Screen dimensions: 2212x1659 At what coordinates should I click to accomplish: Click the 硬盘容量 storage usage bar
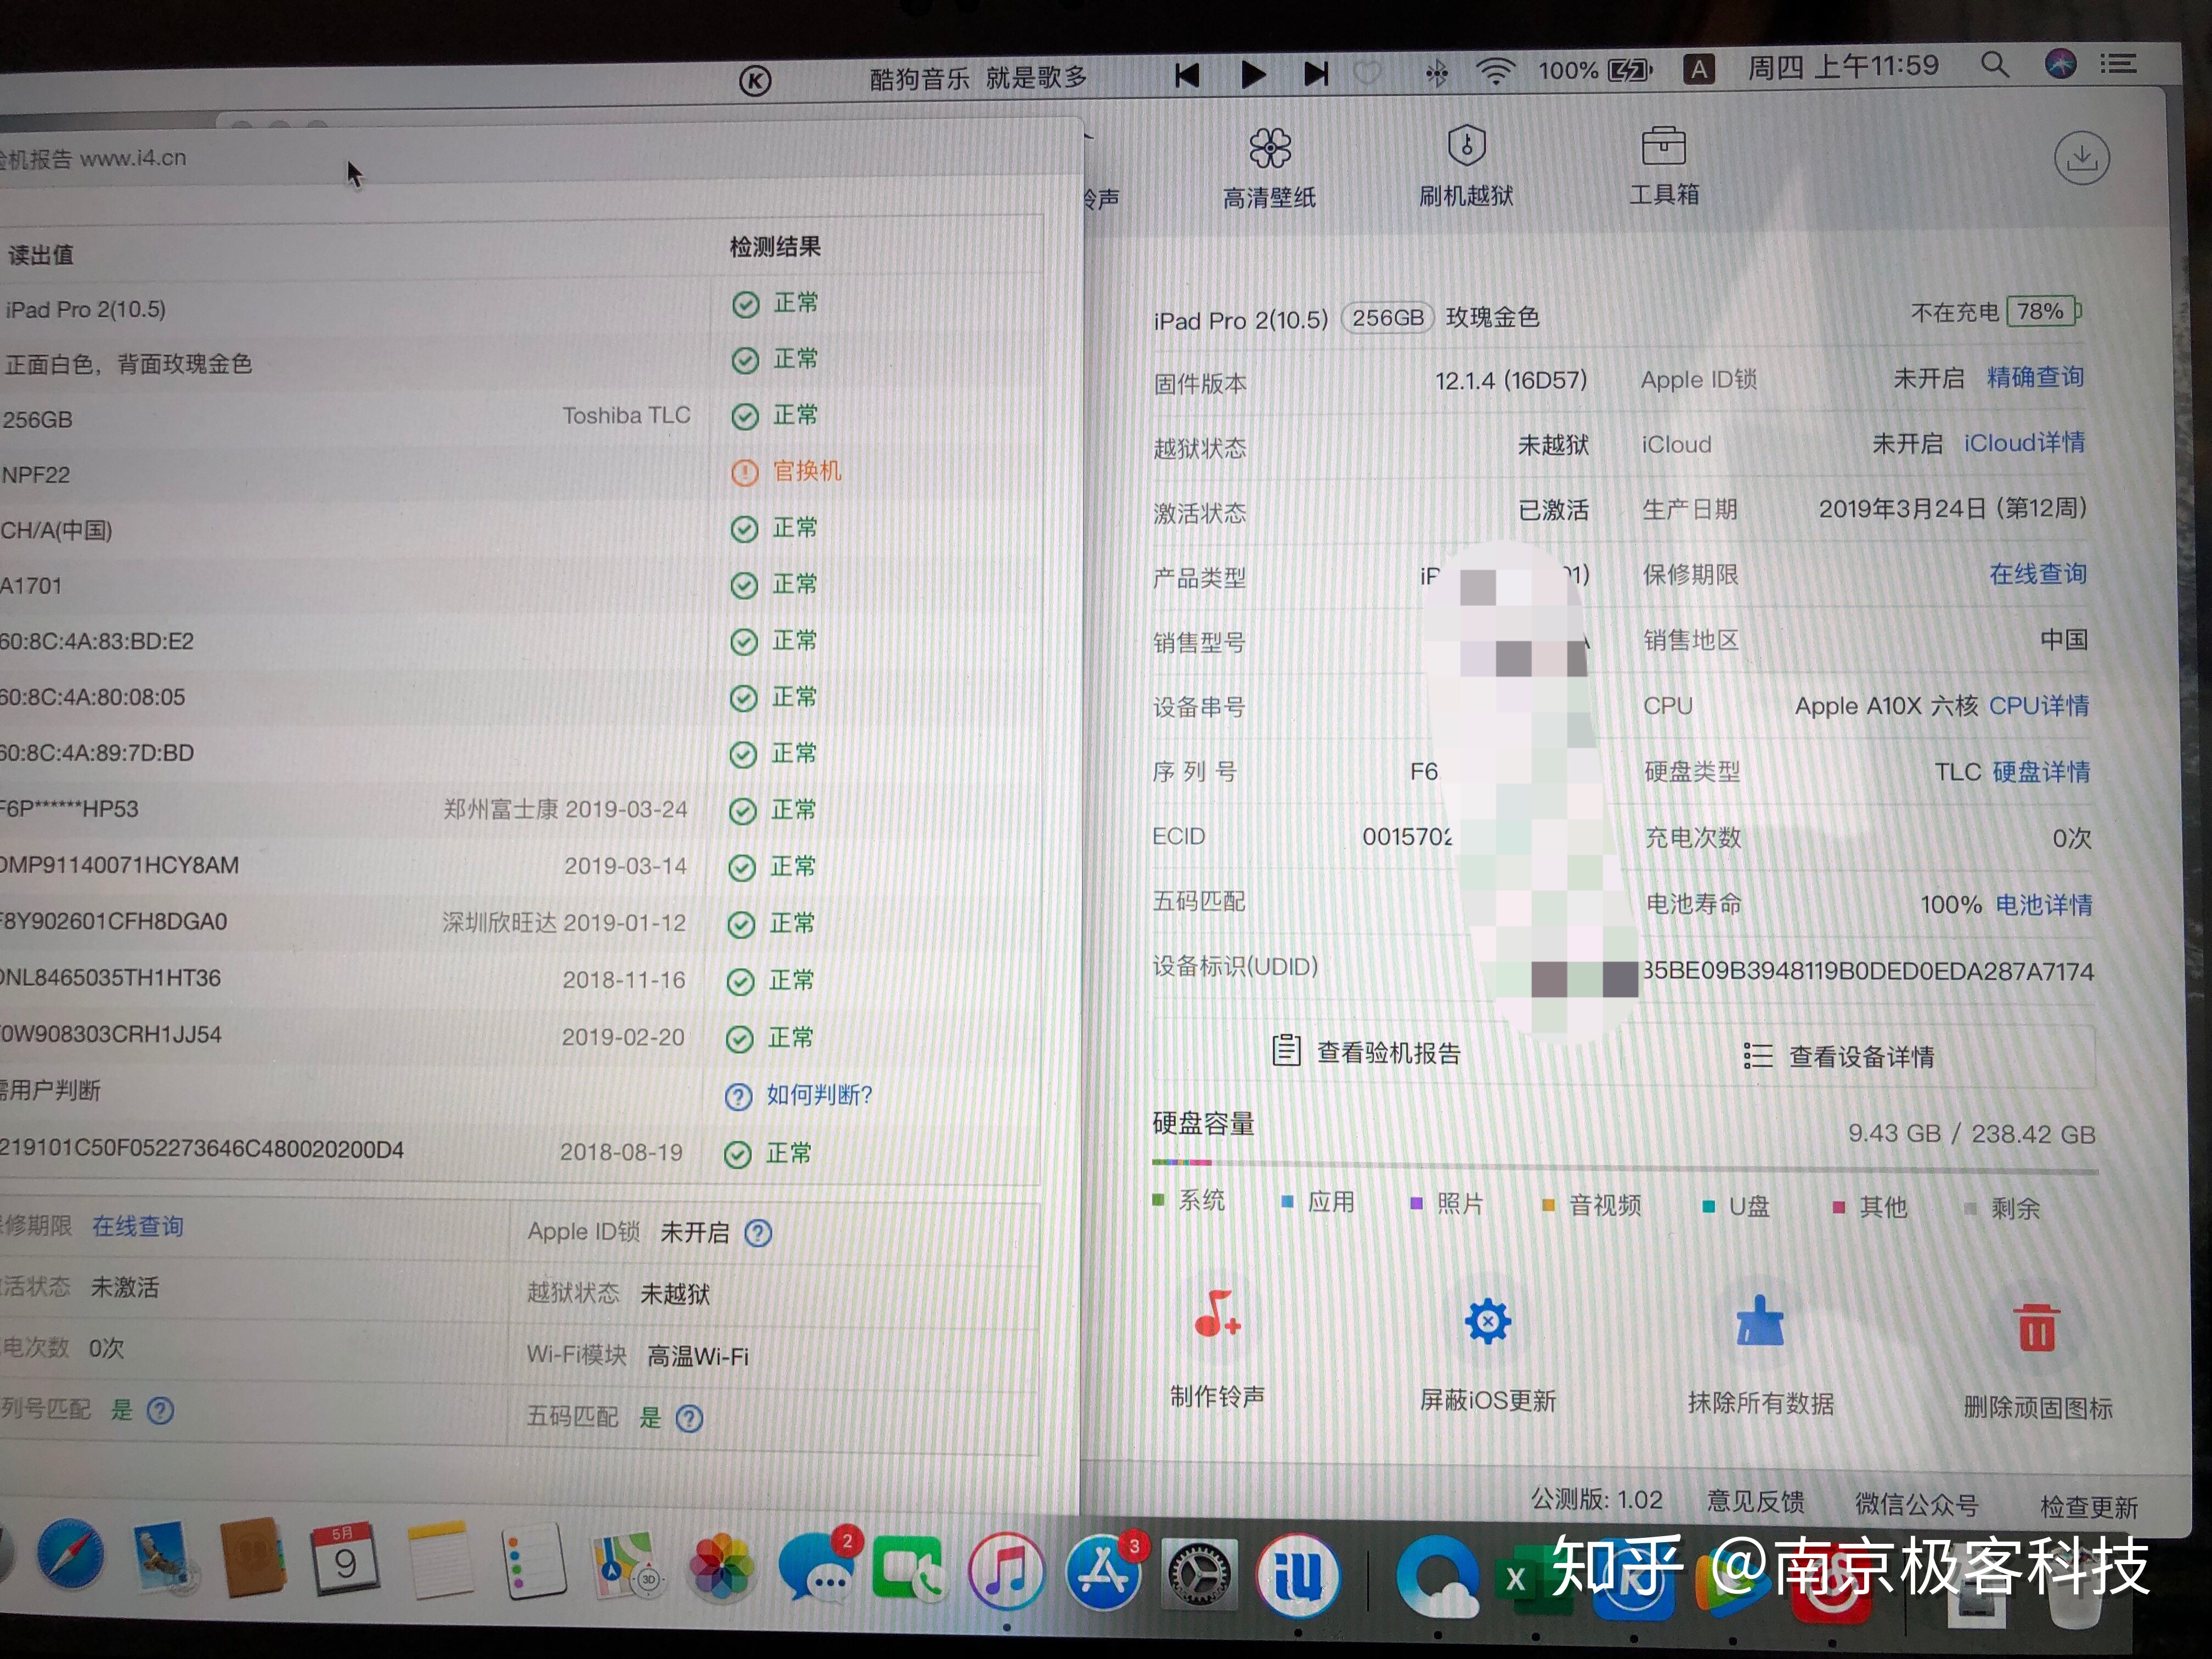pos(1625,1167)
